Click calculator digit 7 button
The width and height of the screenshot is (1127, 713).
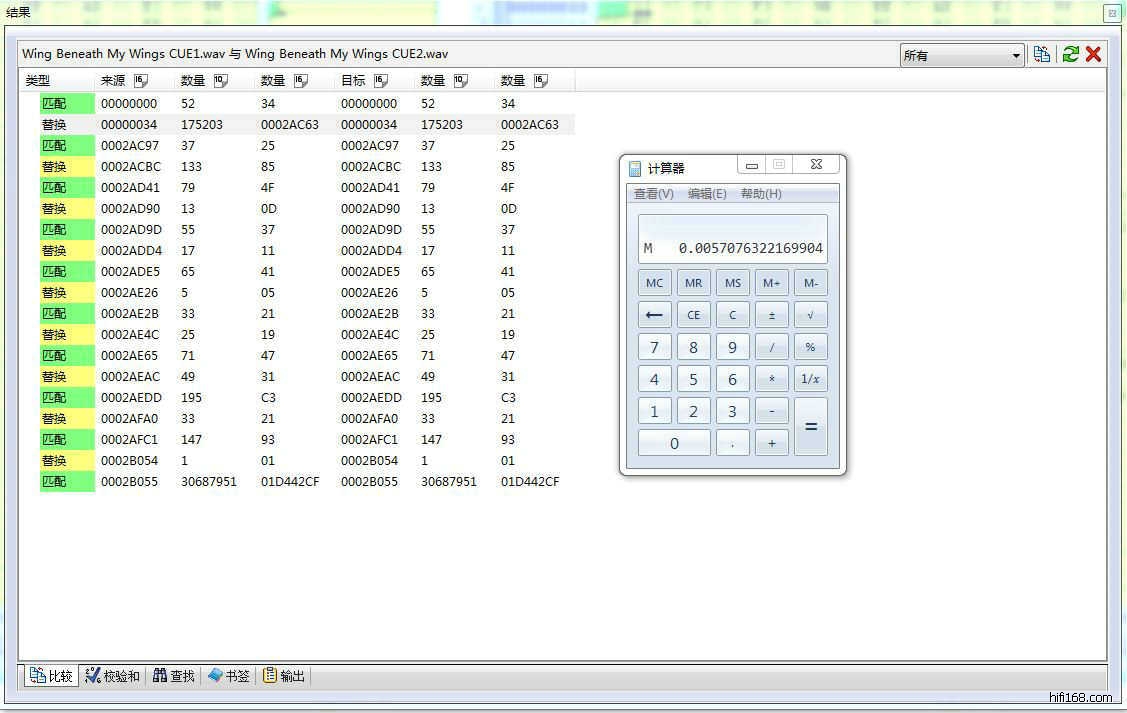pyautogui.click(x=654, y=347)
